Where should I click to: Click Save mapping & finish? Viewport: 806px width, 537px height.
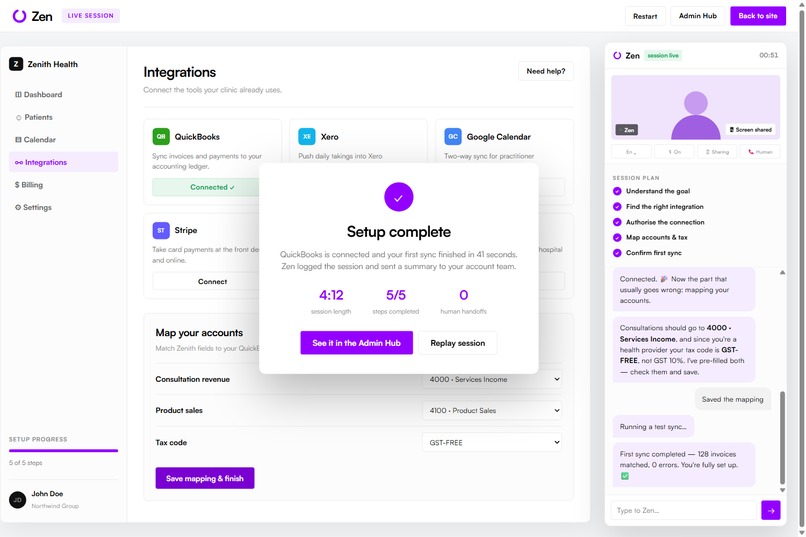pyautogui.click(x=205, y=478)
